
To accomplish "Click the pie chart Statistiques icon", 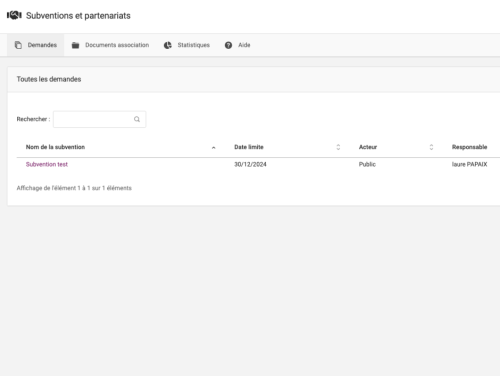I will [168, 45].
